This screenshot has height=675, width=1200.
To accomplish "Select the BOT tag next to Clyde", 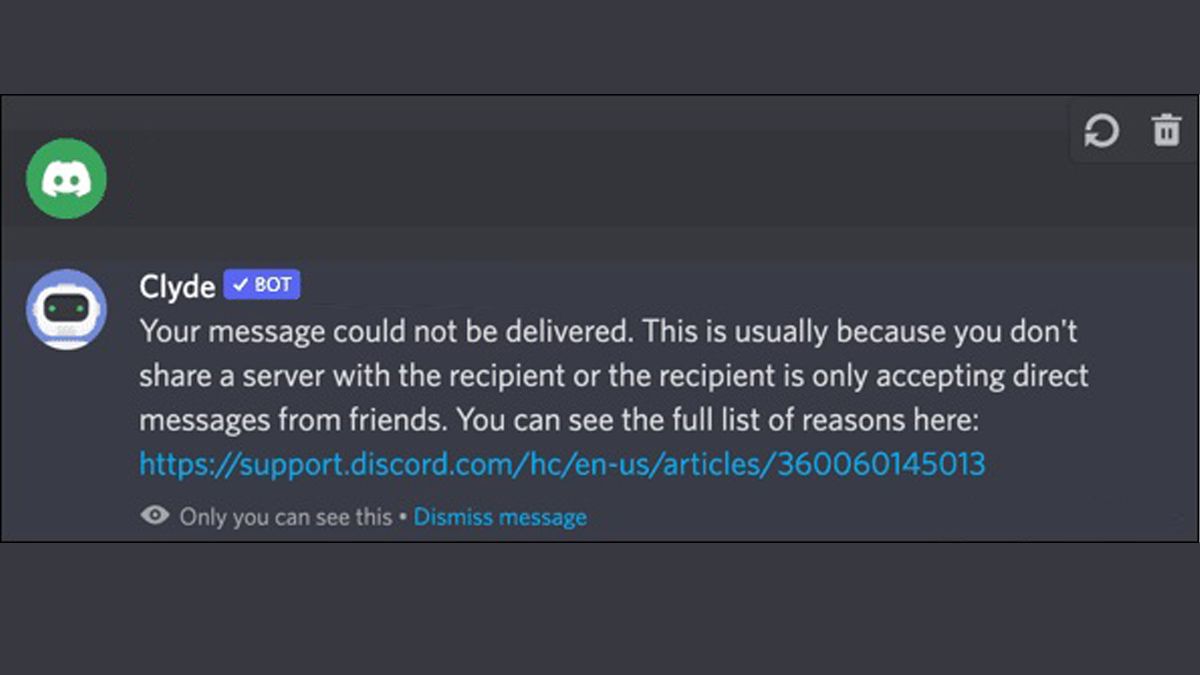I will pos(262,284).
